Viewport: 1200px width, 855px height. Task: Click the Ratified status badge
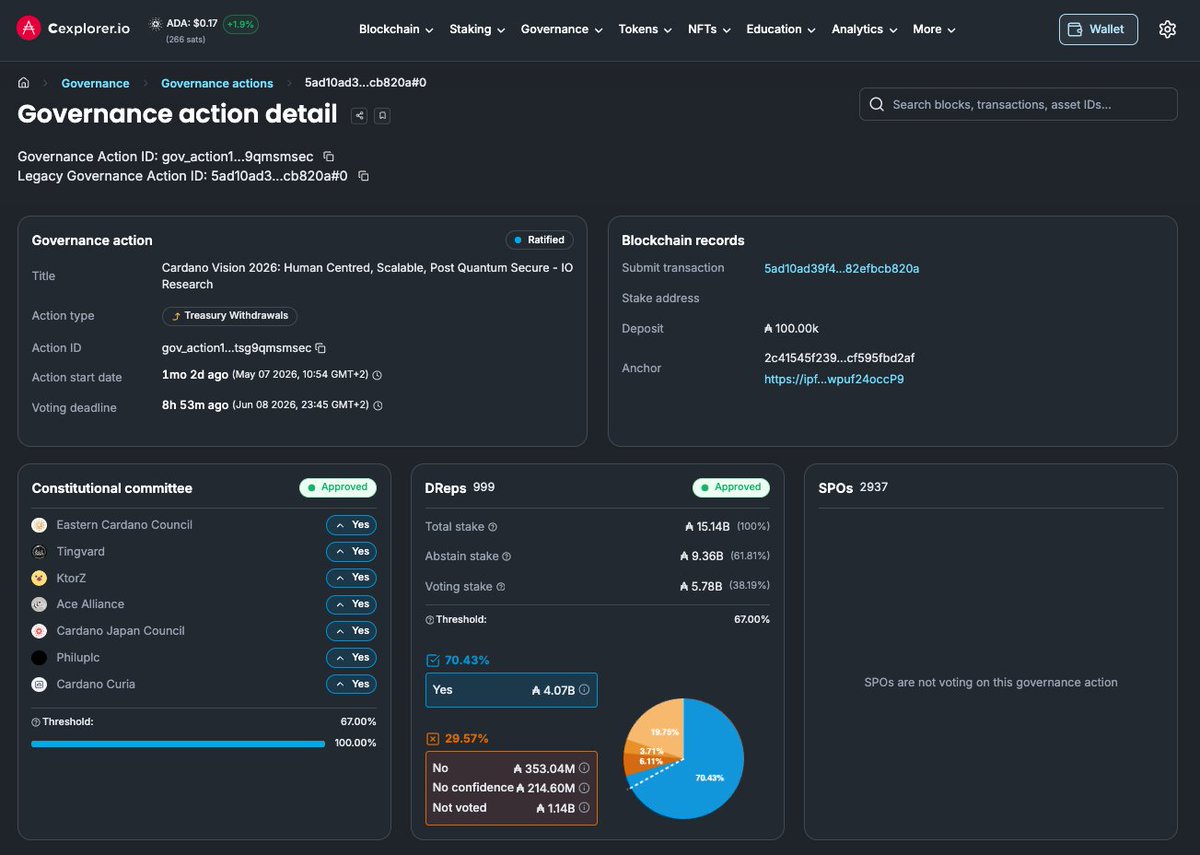click(x=539, y=240)
